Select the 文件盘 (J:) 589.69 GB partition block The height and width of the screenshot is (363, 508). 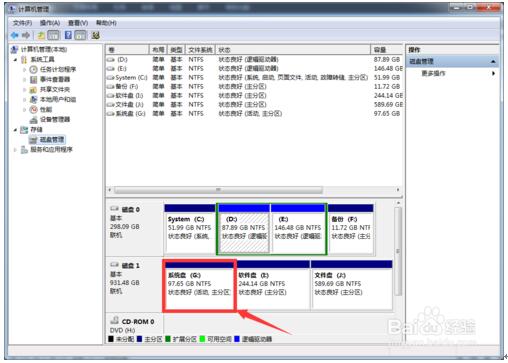pyautogui.click(x=352, y=285)
